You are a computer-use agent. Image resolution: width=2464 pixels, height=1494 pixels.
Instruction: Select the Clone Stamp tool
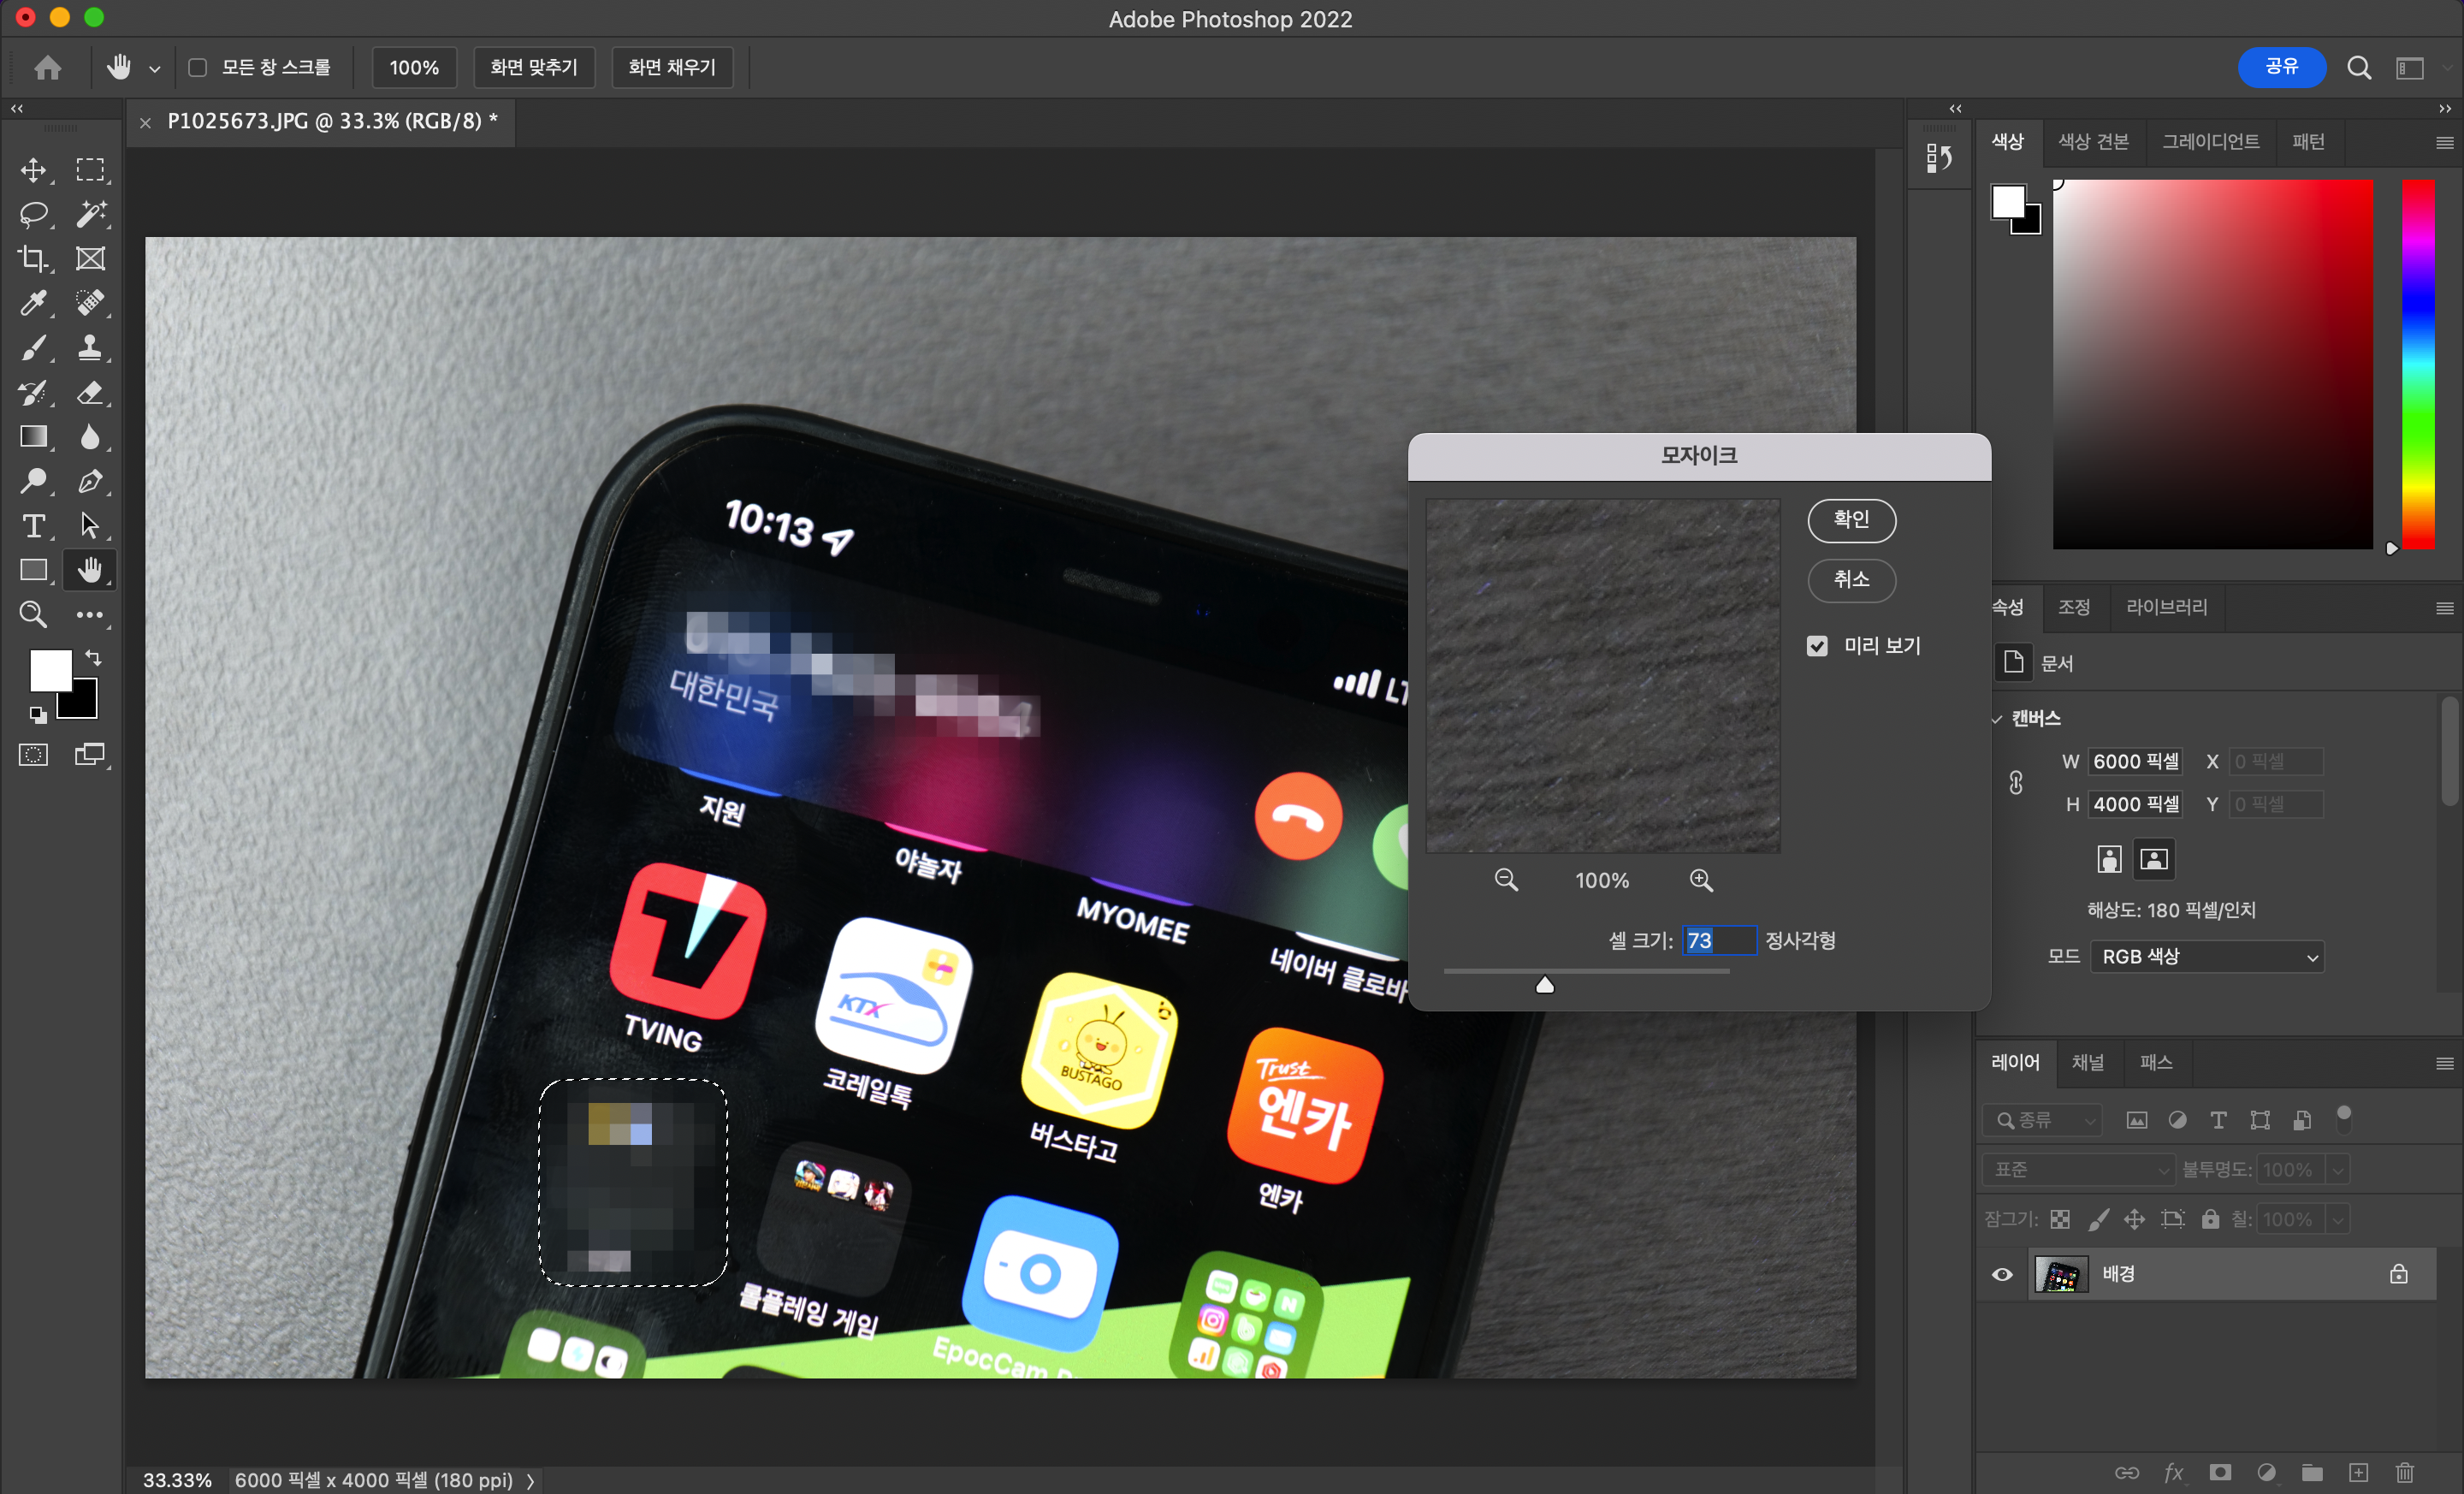tap(90, 348)
